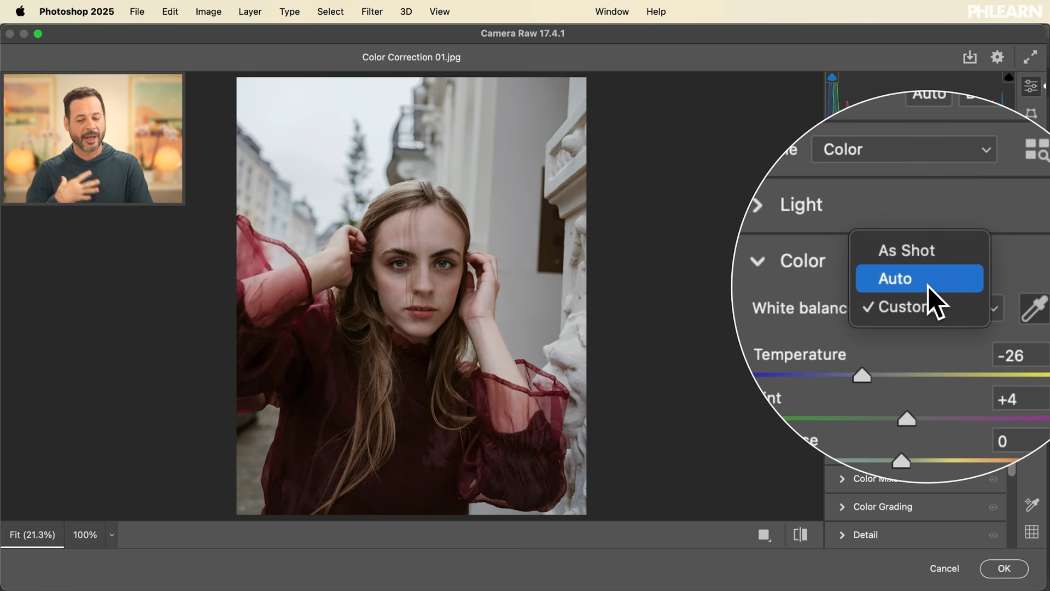Viewport: 1050px width, 591px height.
Task: Click the portrait image preview
Action: (x=411, y=296)
